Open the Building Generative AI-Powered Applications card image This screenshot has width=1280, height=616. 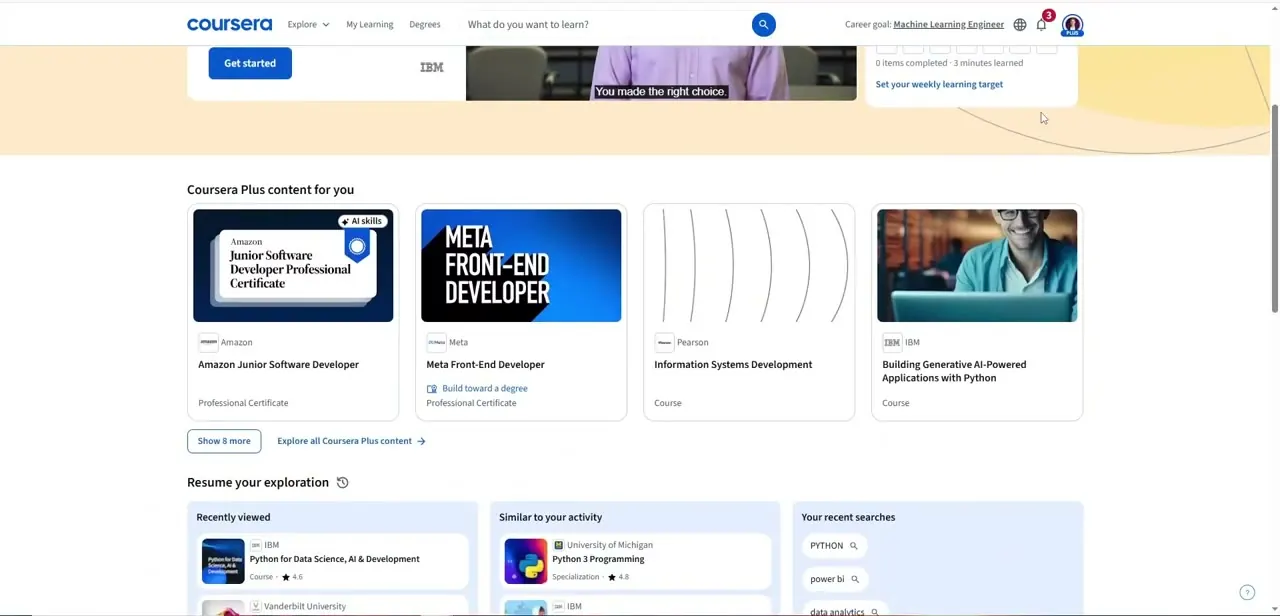pyautogui.click(x=977, y=266)
